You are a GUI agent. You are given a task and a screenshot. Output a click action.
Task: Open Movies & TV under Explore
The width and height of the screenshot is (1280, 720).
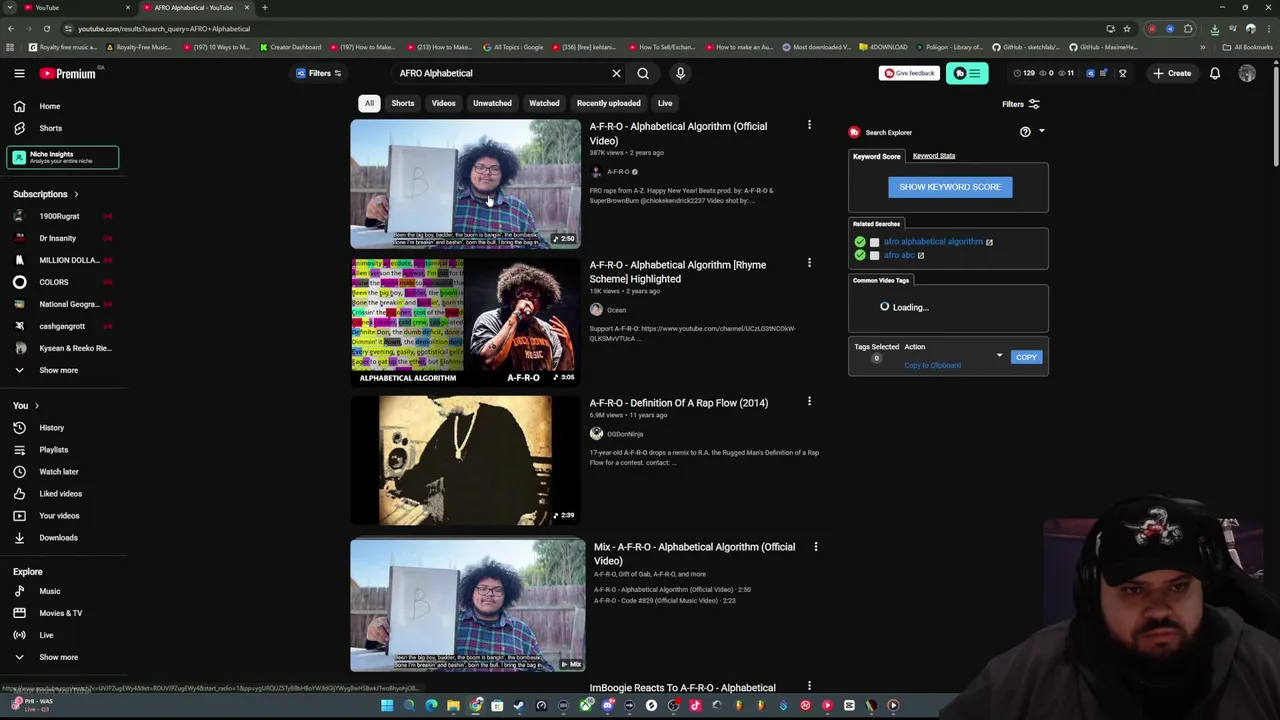[62, 613]
